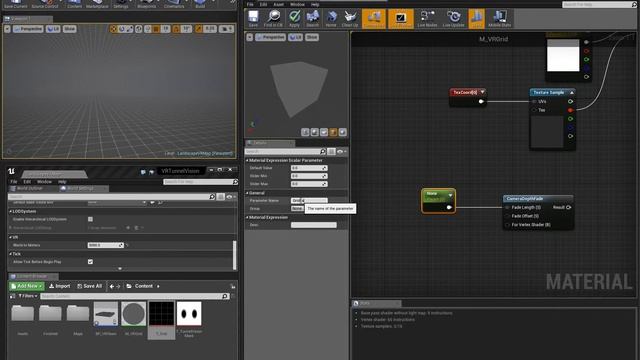Toggle property matrix grid icon in material Details
640x360 pixels.
tap(331, 151)
